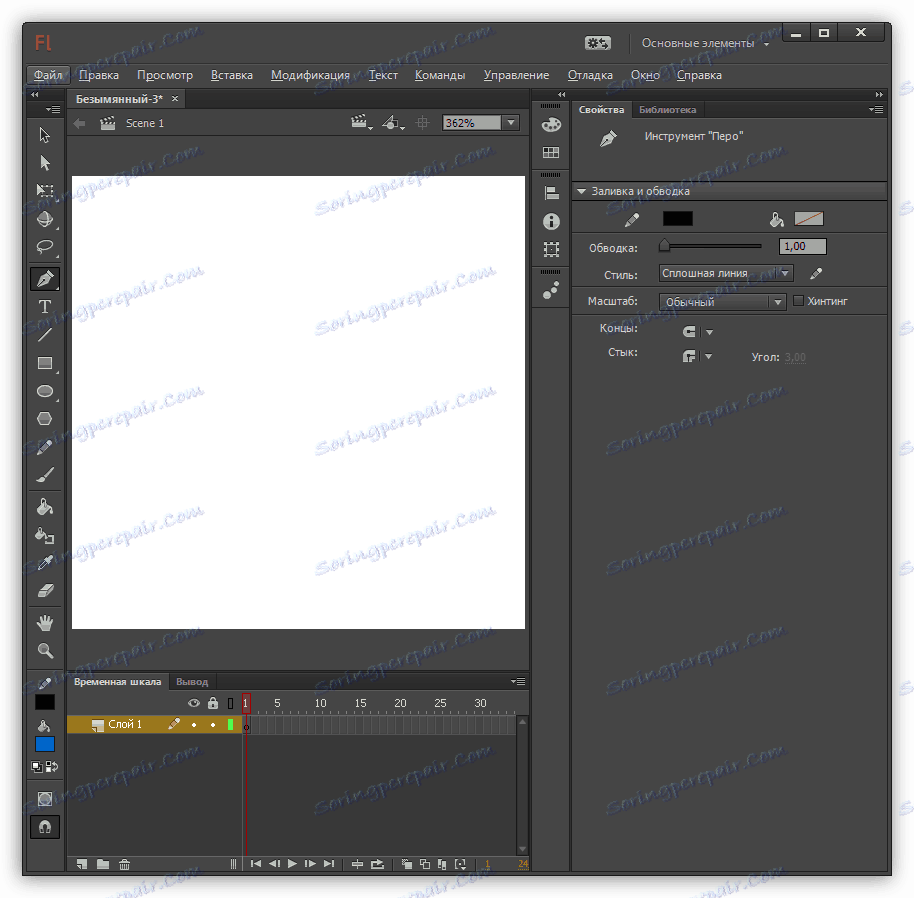Screen dimensions: 914x898
Task: Create a new layer button
Action: 82,864
